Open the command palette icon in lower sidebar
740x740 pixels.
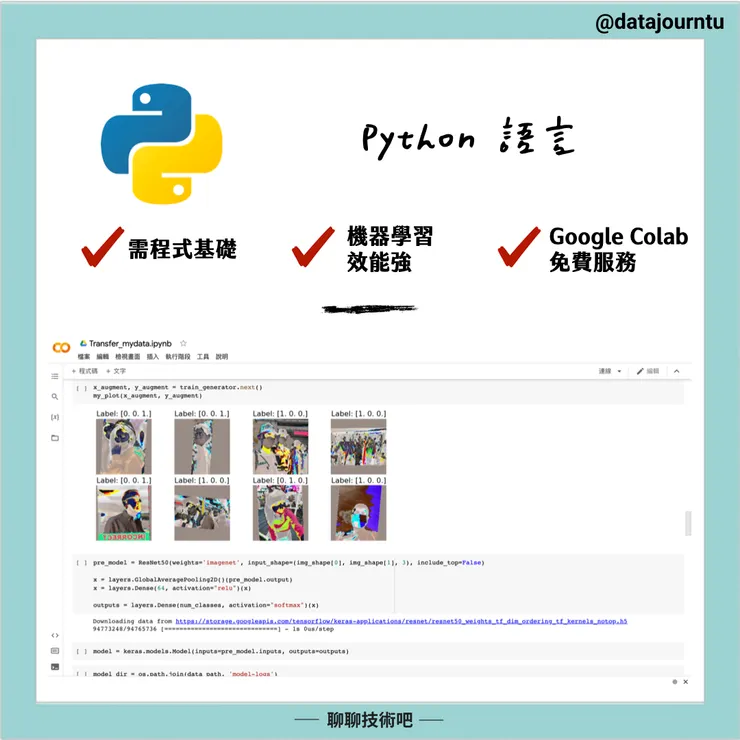(x=55, y=651)
